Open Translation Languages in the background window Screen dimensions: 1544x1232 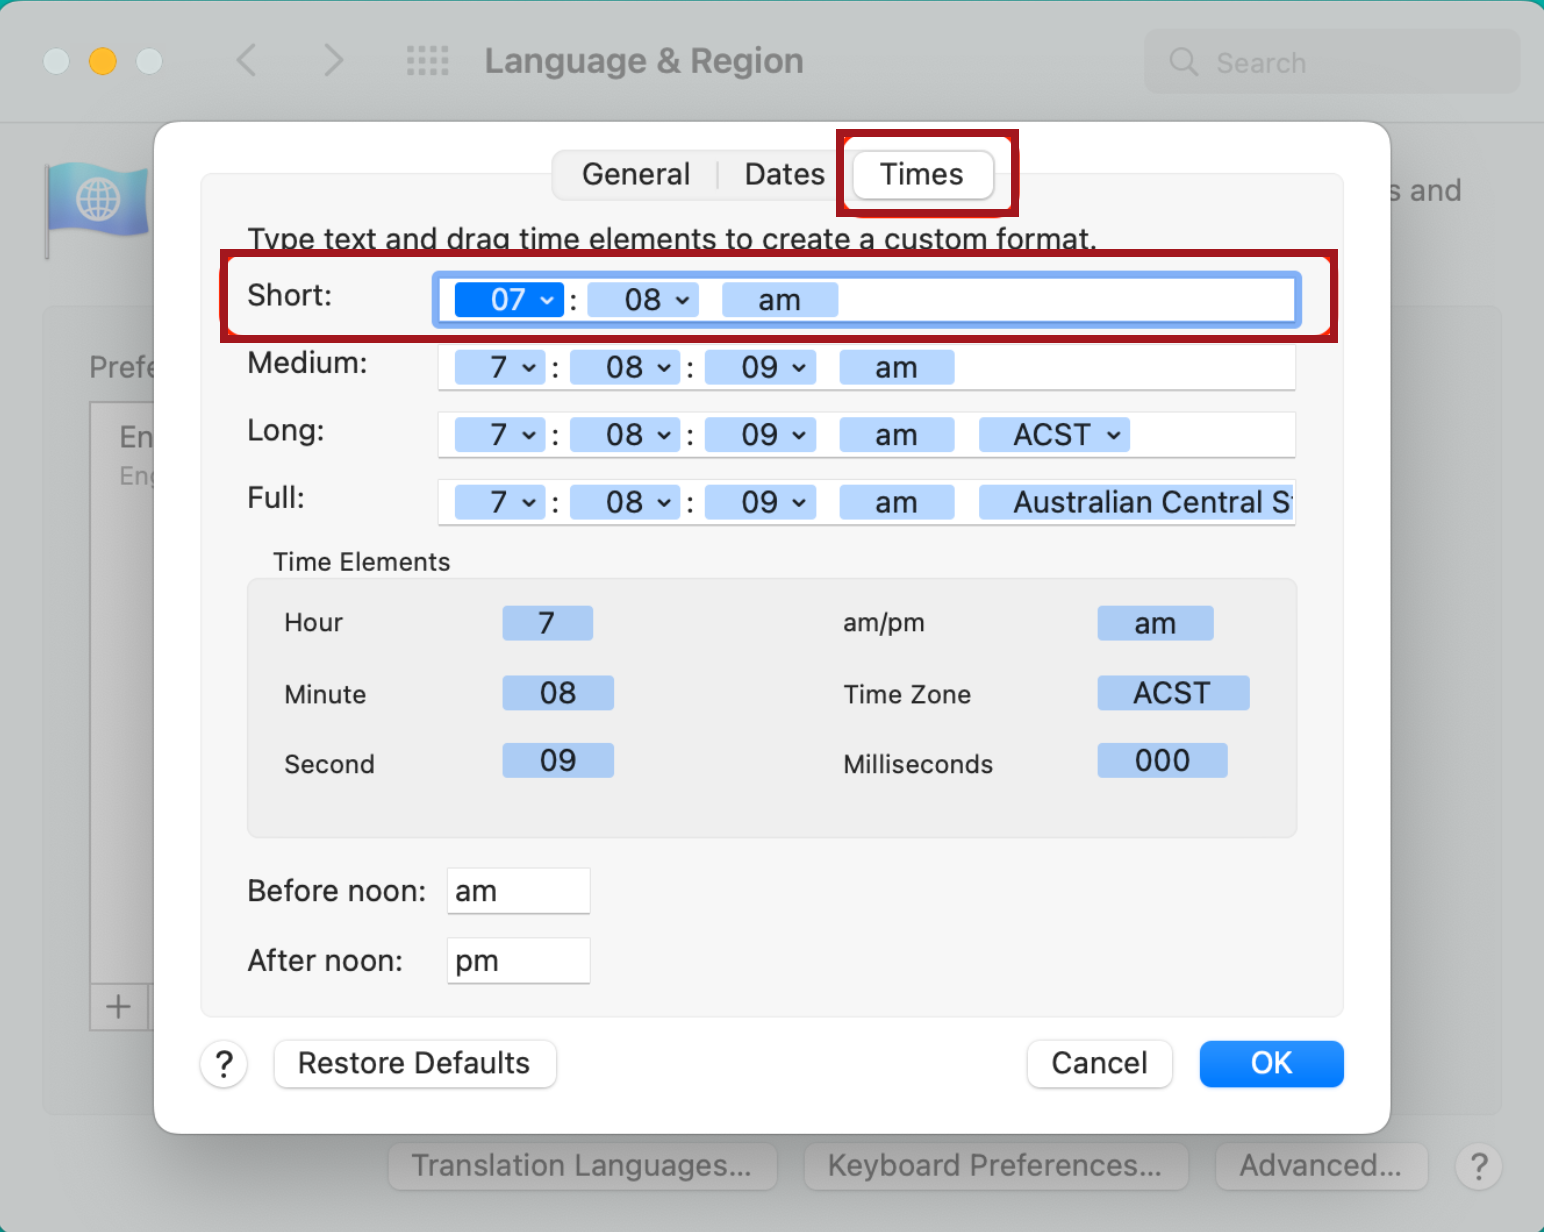click(x=582, y=1166)
